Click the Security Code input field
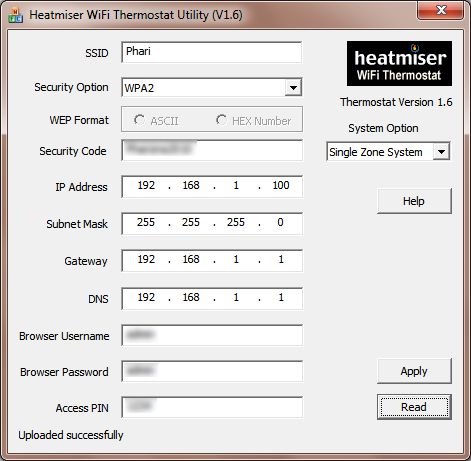Screen dimensions: 471x461 pyautogui.click(x=212, y=150)
